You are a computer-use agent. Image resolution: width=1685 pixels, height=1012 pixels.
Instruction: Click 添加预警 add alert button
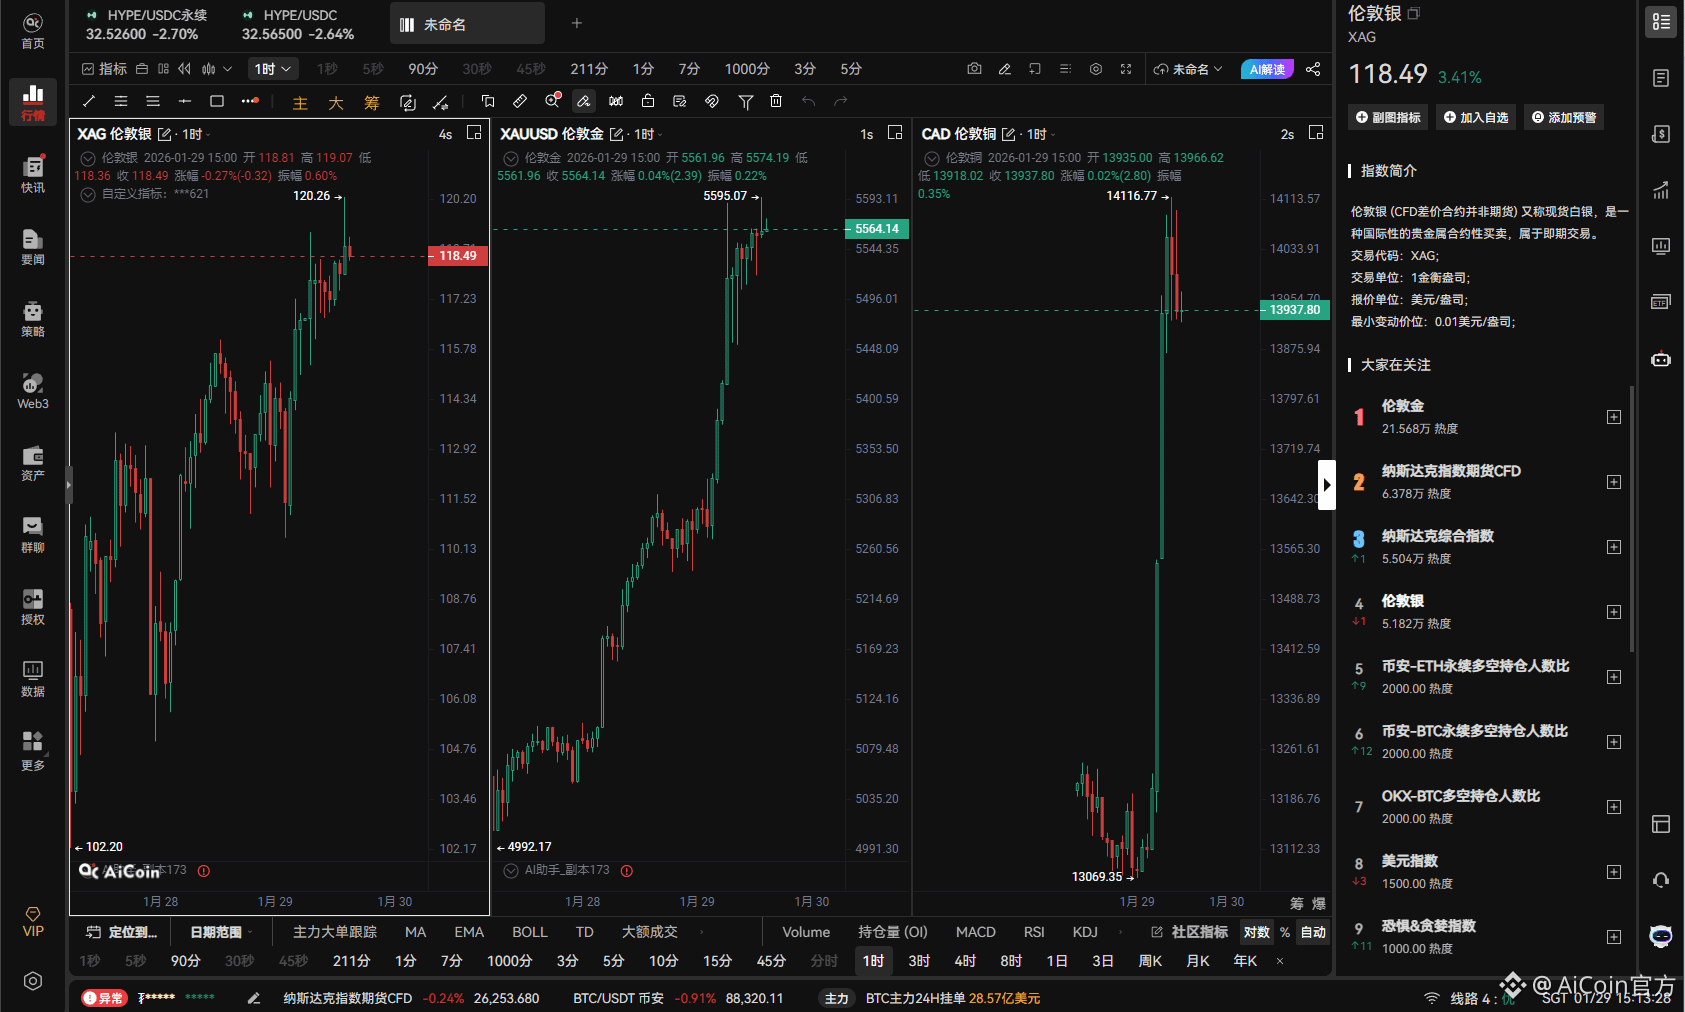coord(1564,117)
